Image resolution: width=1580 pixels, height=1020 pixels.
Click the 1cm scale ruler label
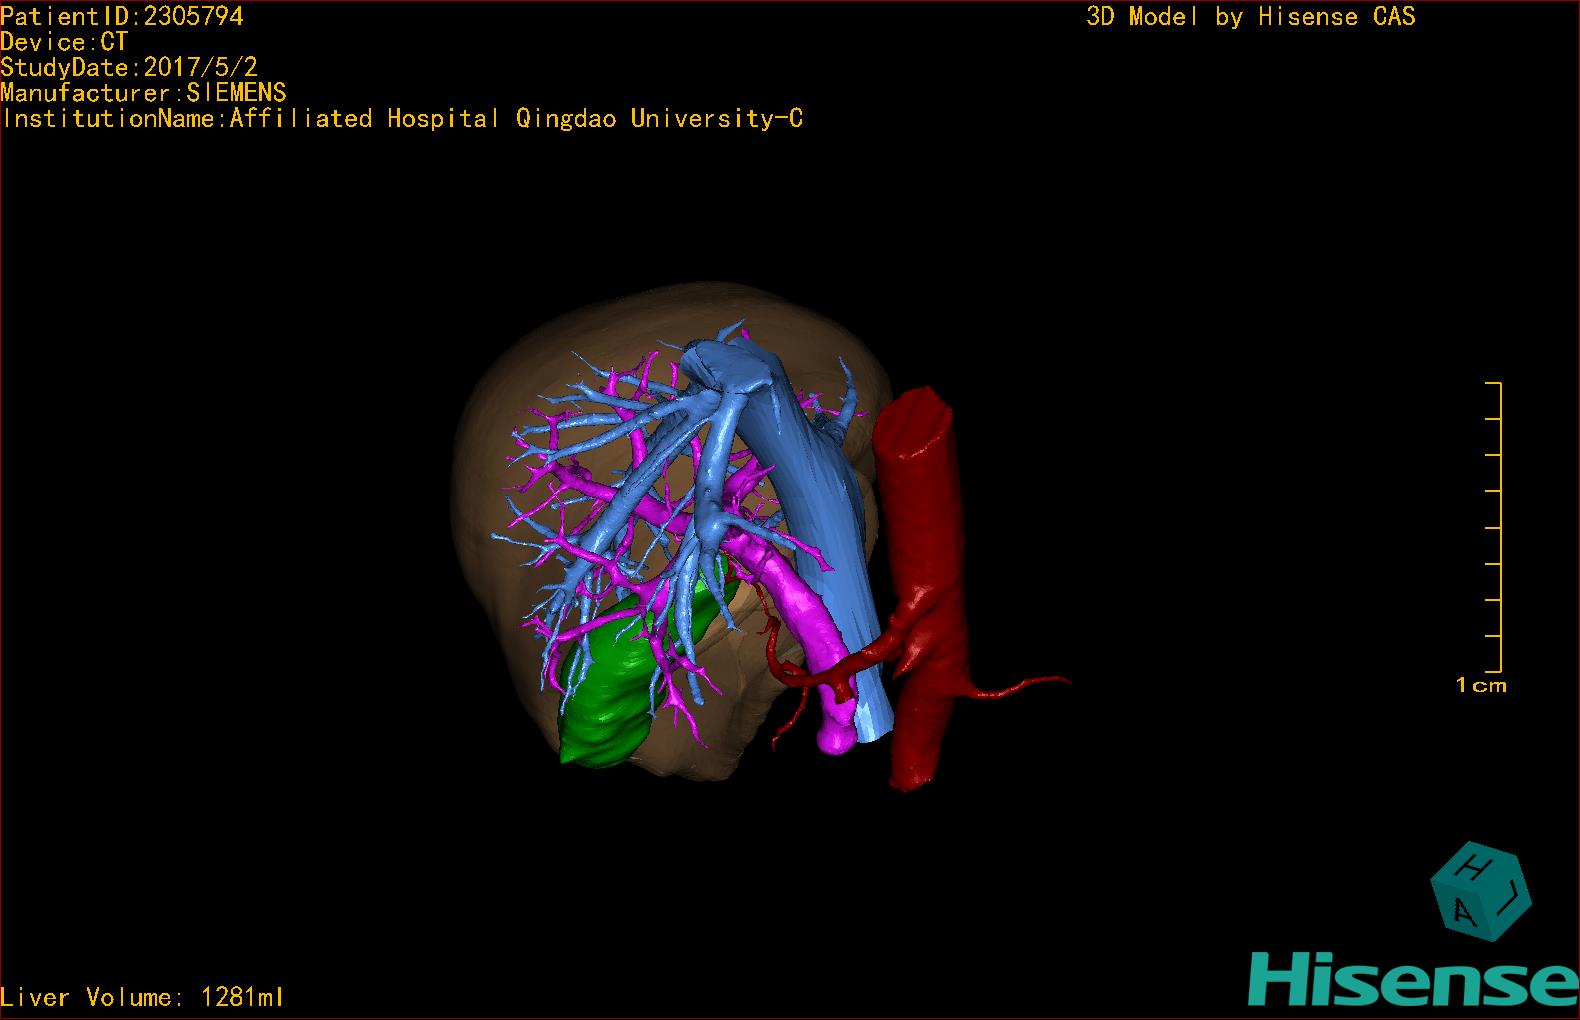[1481, 686]
